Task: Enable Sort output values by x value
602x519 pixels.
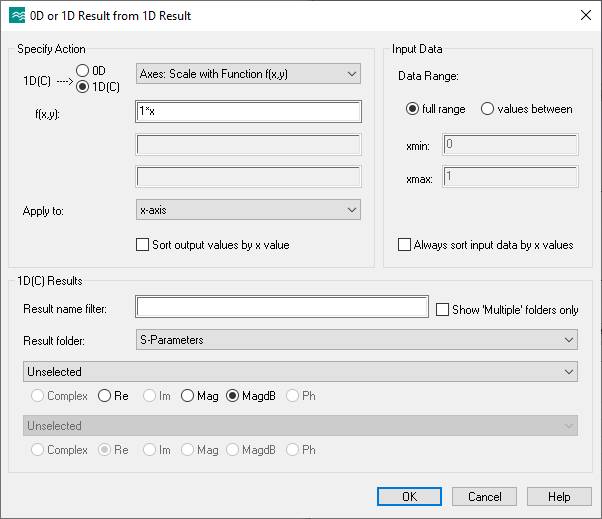Action: point(142,244)
